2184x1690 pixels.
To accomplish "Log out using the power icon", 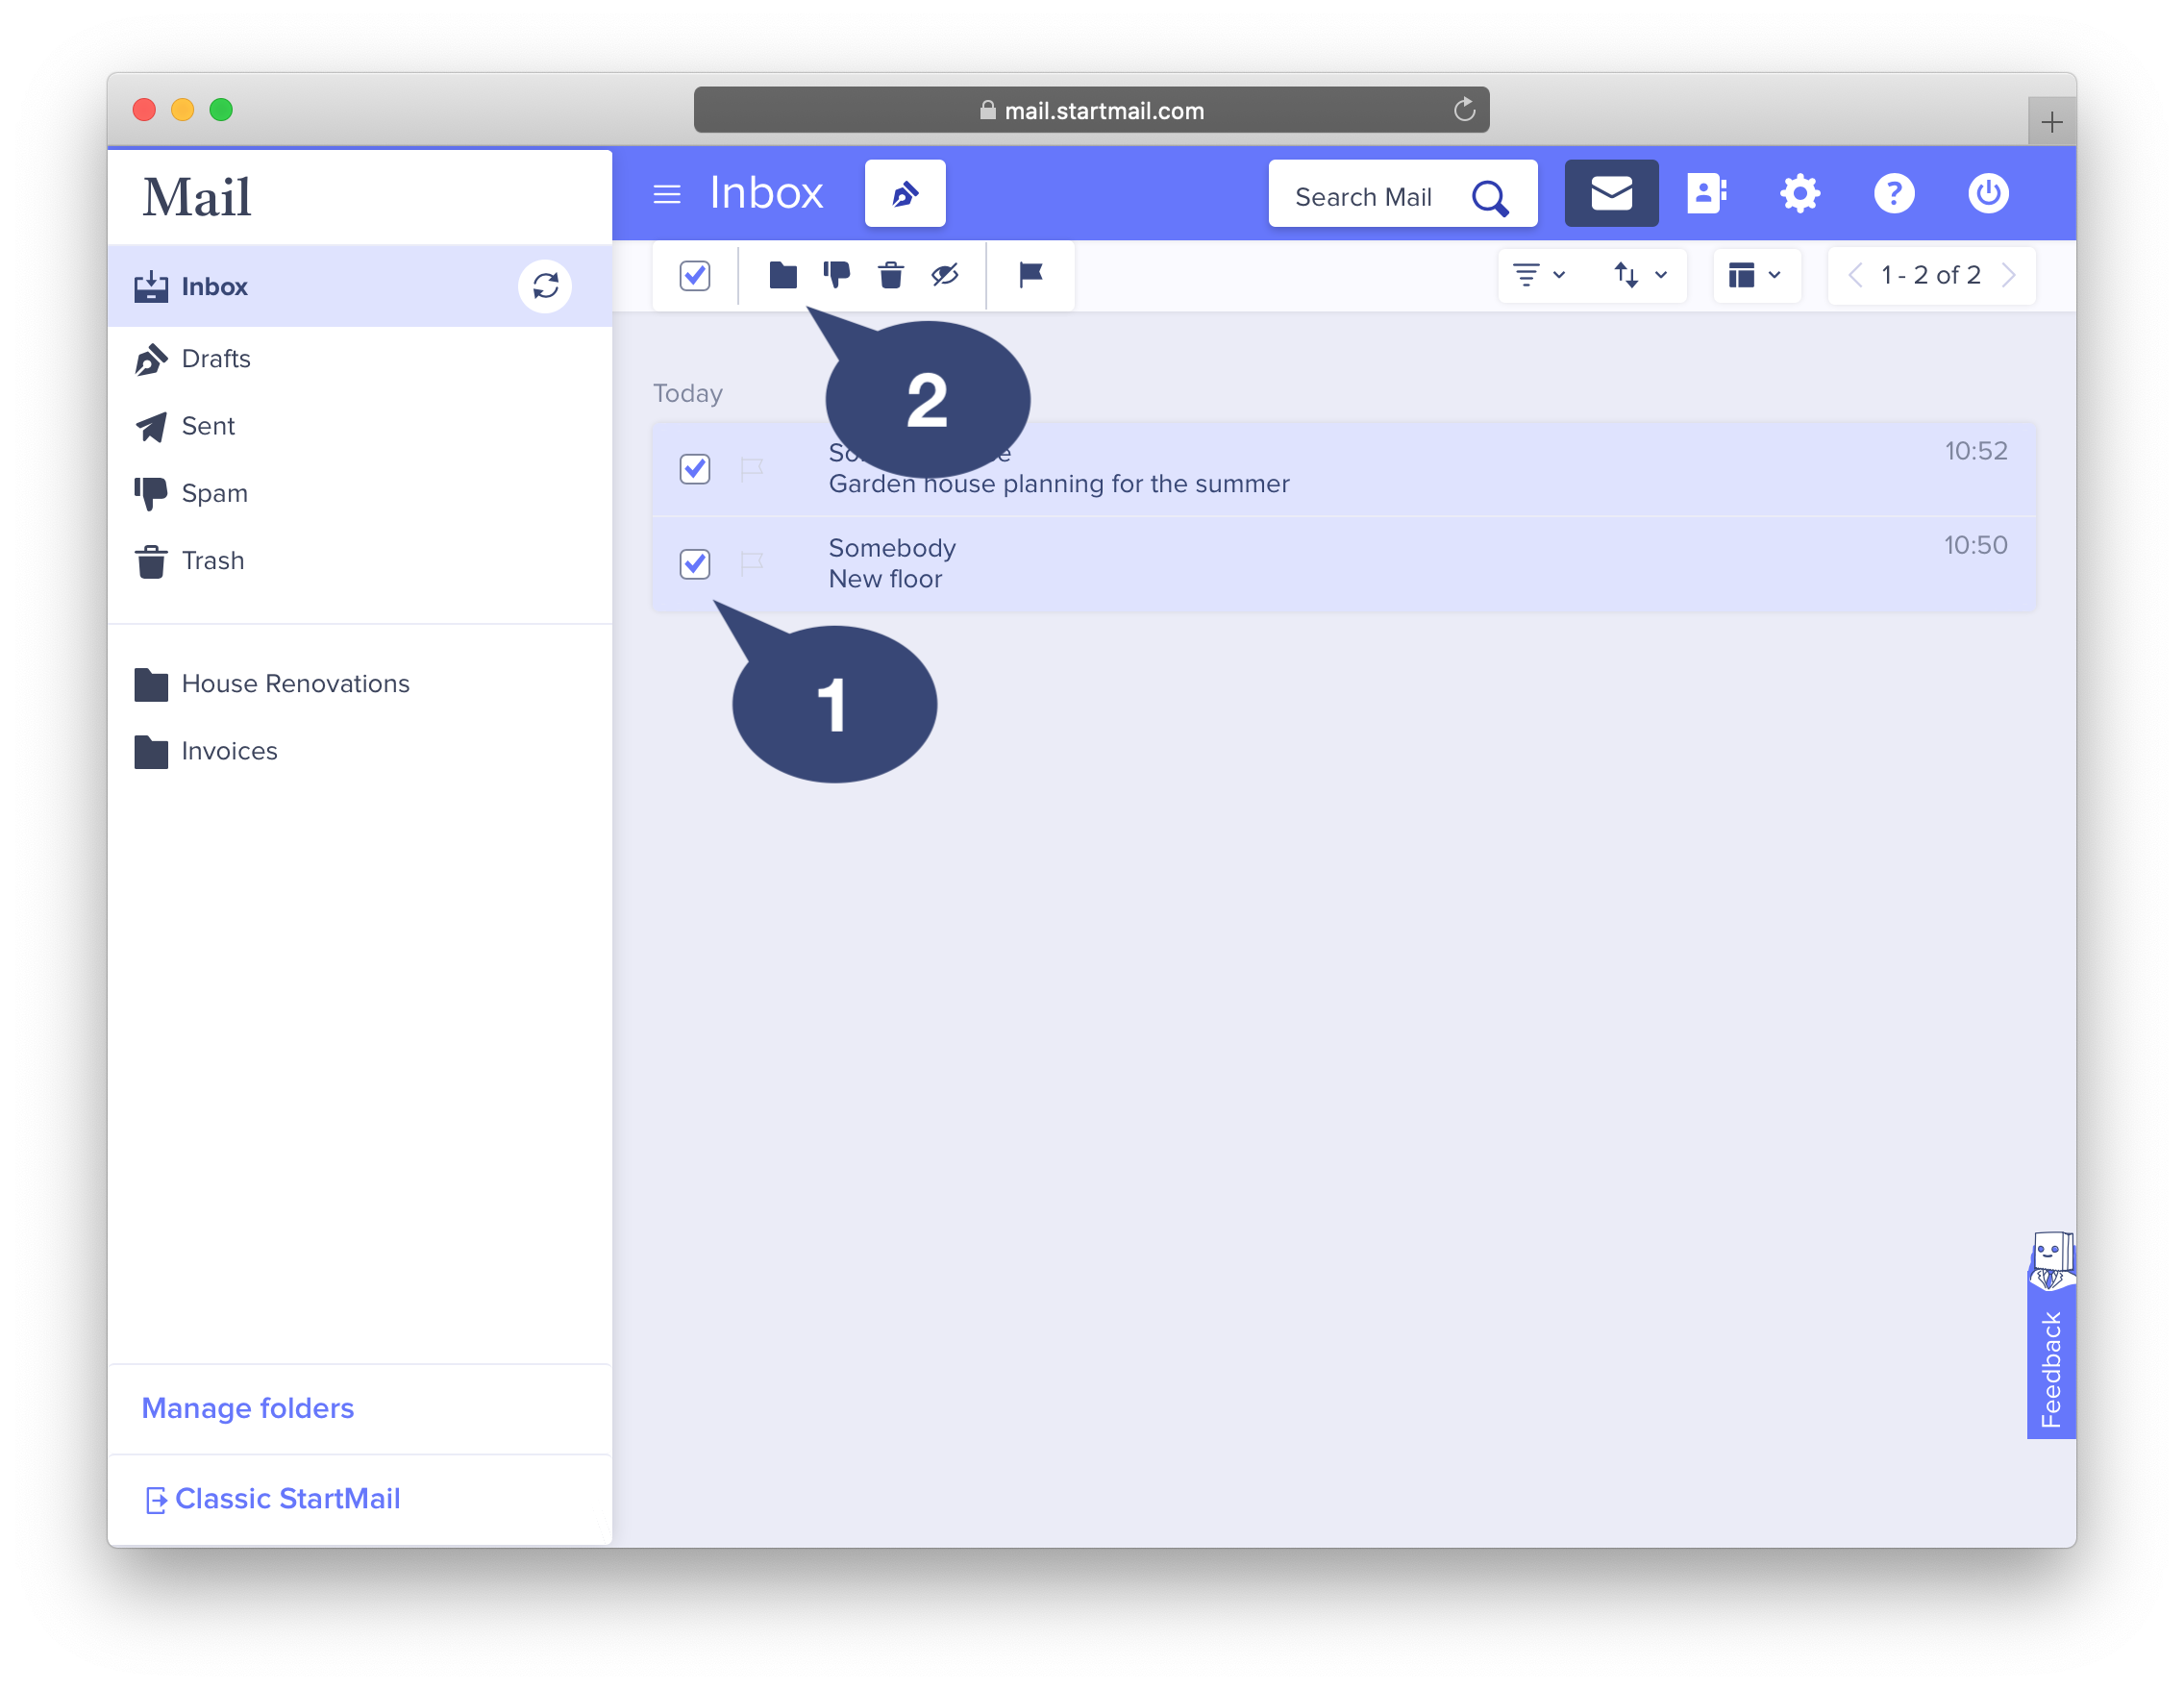I will [1988, 193].
